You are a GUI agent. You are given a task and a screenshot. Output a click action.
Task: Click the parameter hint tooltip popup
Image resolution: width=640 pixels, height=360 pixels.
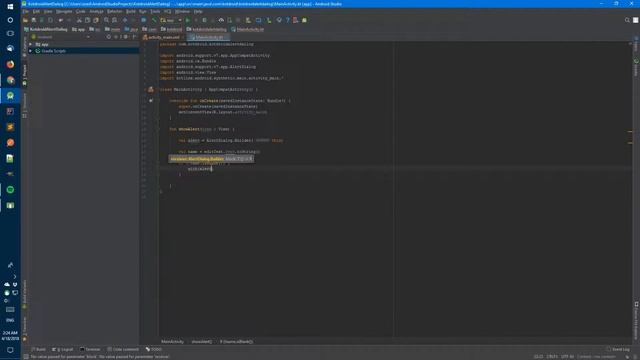pyautogui.click(x=211, y=159)
